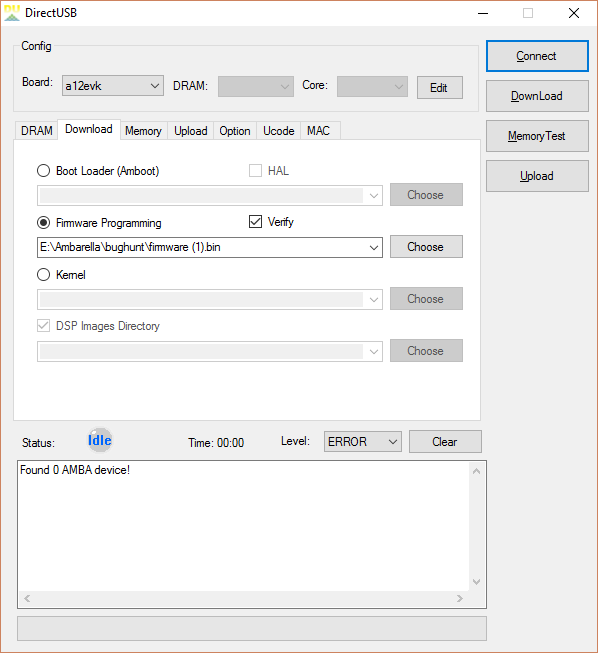Click the Idle status indicator icon
Screen dimensions: 598x653
coord(100,440)
